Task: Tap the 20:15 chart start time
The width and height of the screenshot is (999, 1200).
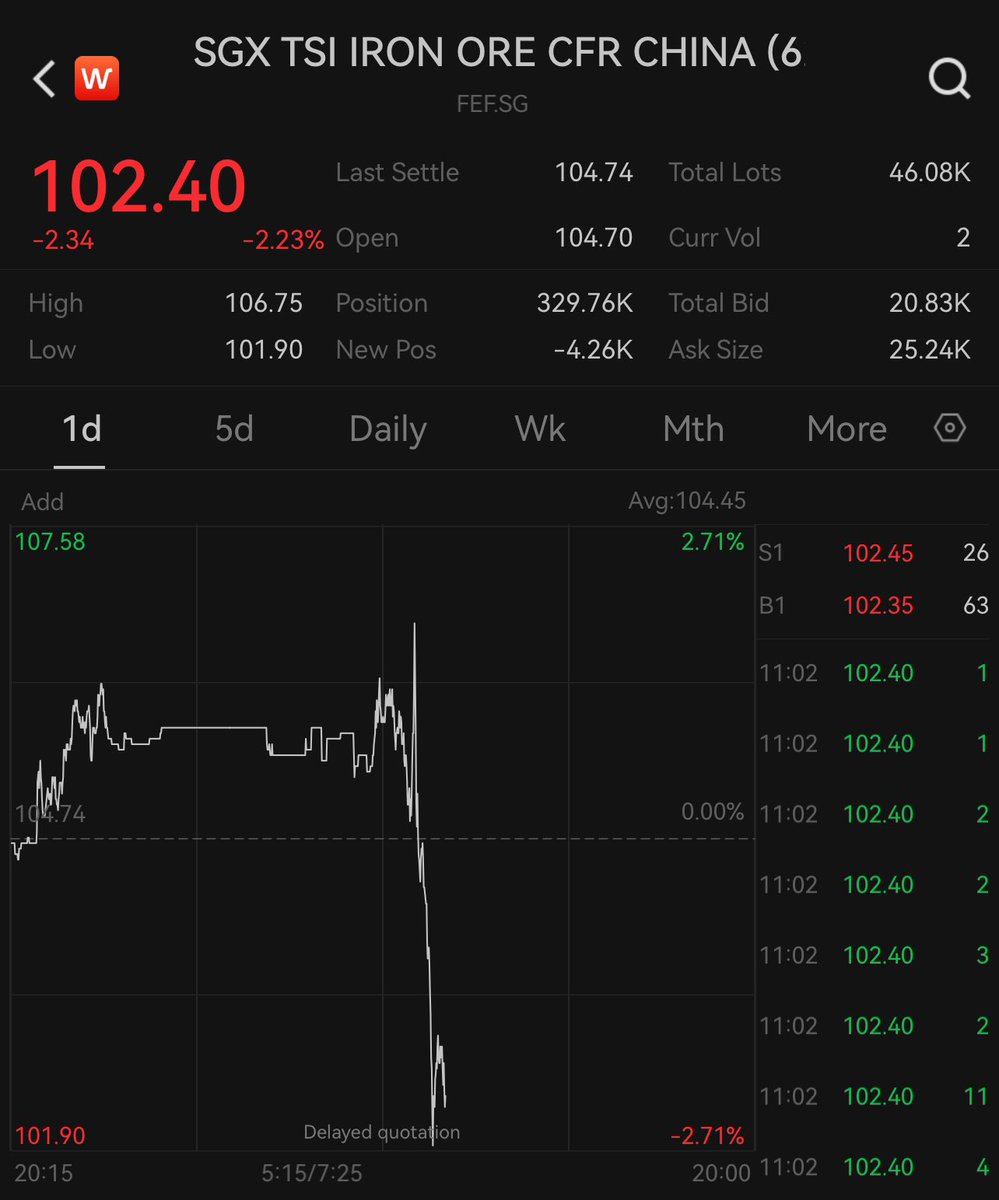Action: tap(44, 1173)
